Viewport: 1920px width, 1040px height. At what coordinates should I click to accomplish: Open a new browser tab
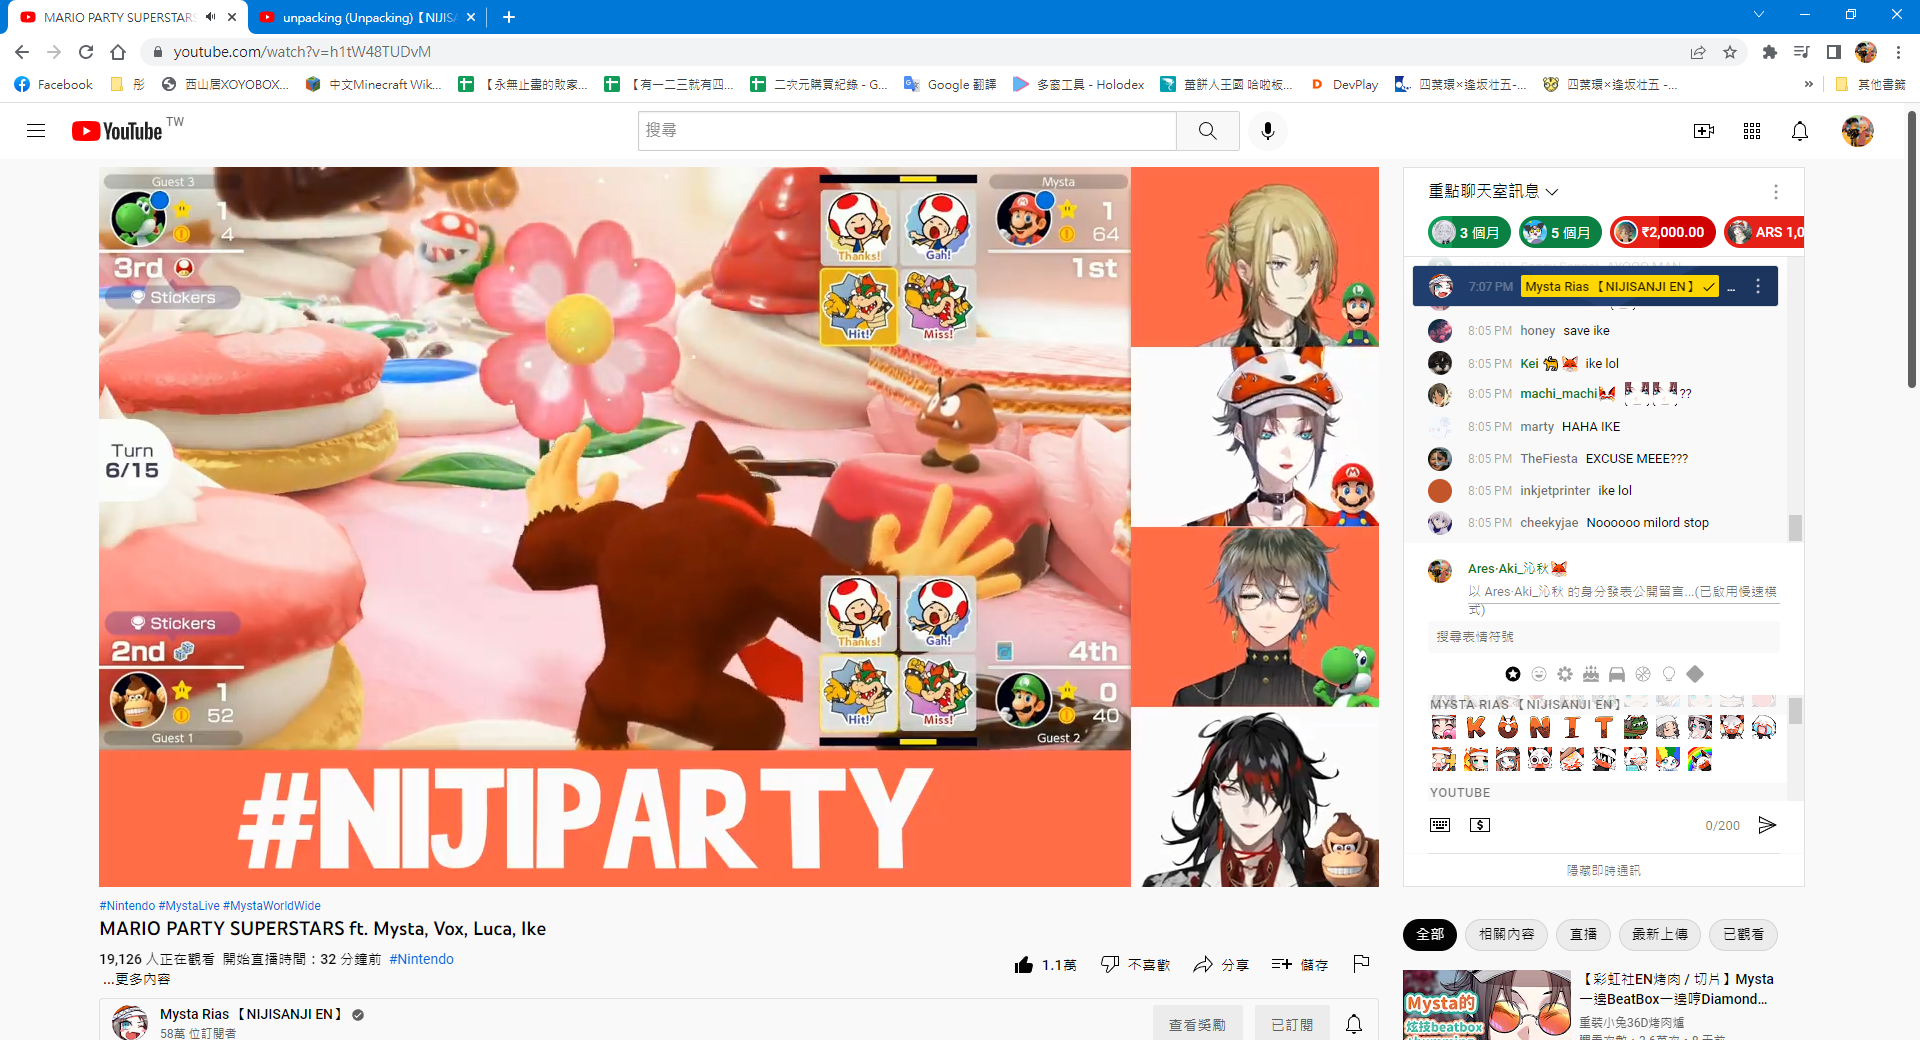tap(508, 17)
